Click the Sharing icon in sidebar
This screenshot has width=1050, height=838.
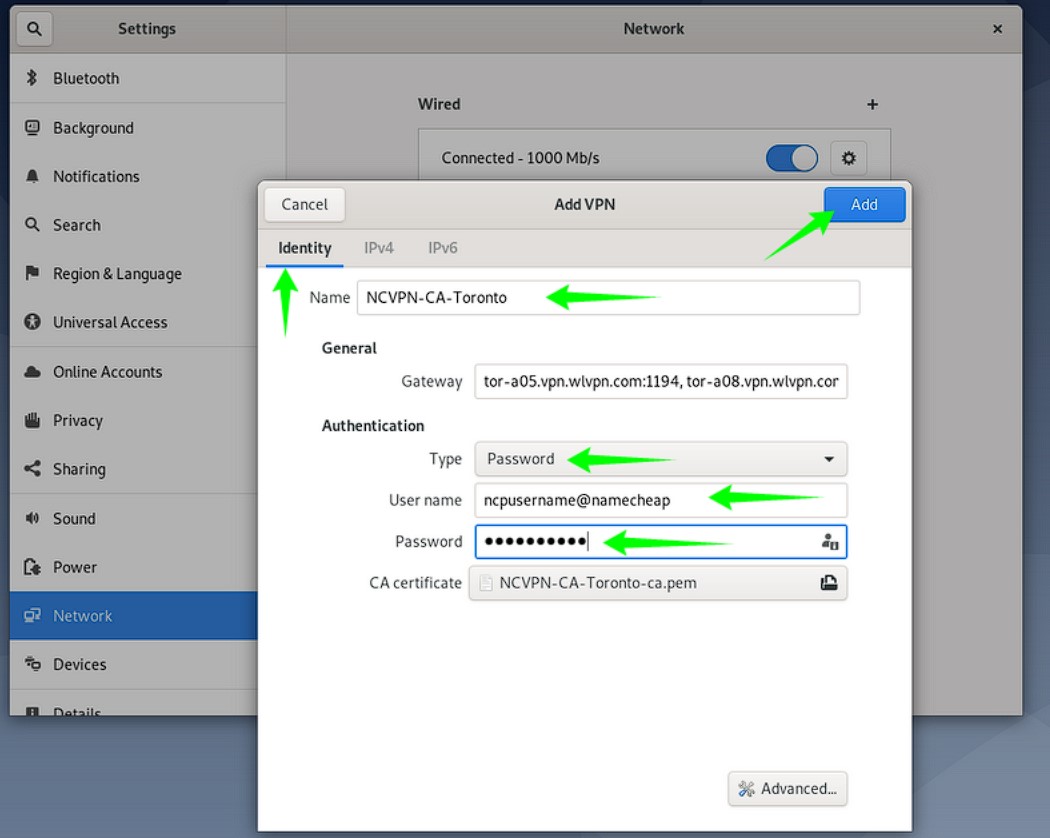[x=32, y=469]
